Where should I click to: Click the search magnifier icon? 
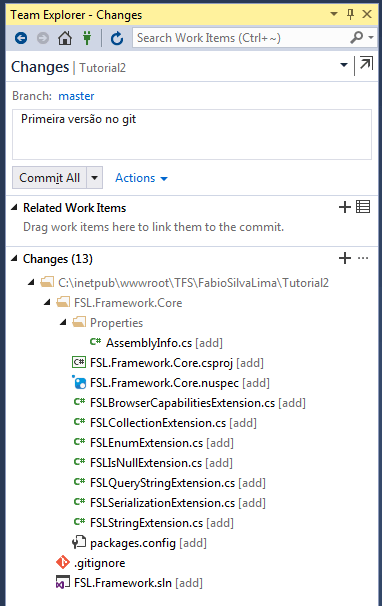point(356,37)
